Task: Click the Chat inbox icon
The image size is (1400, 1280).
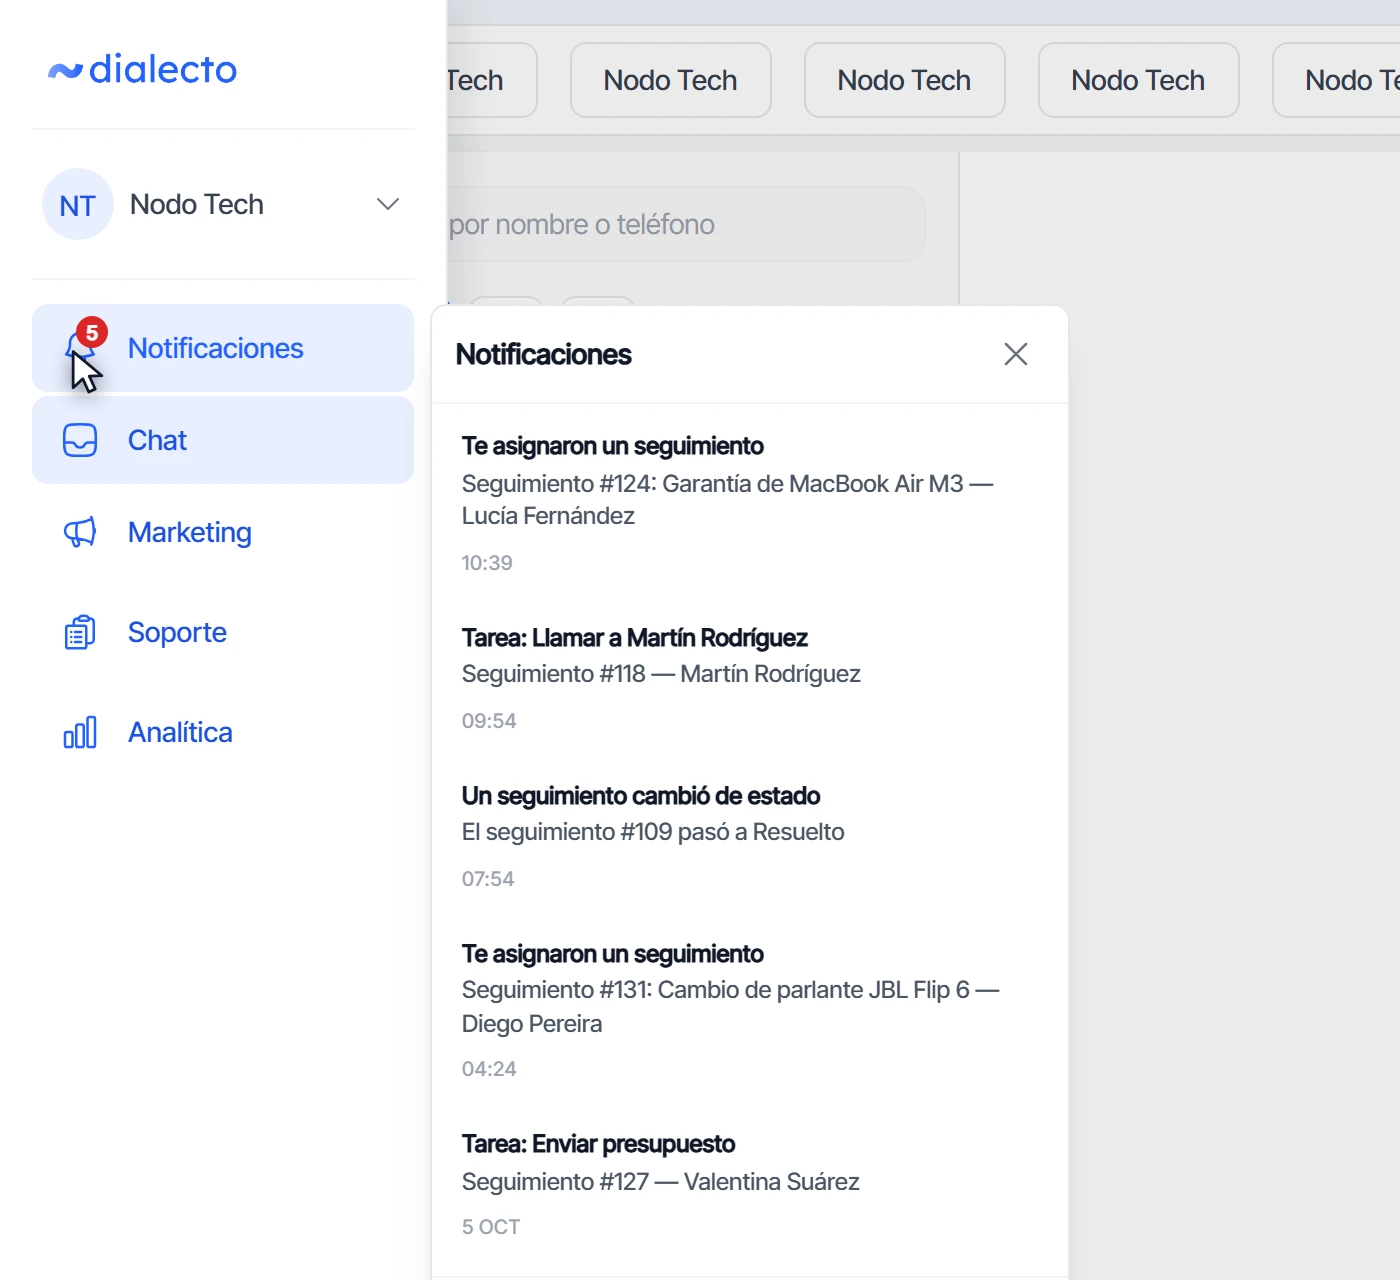Action: [80, 440]
